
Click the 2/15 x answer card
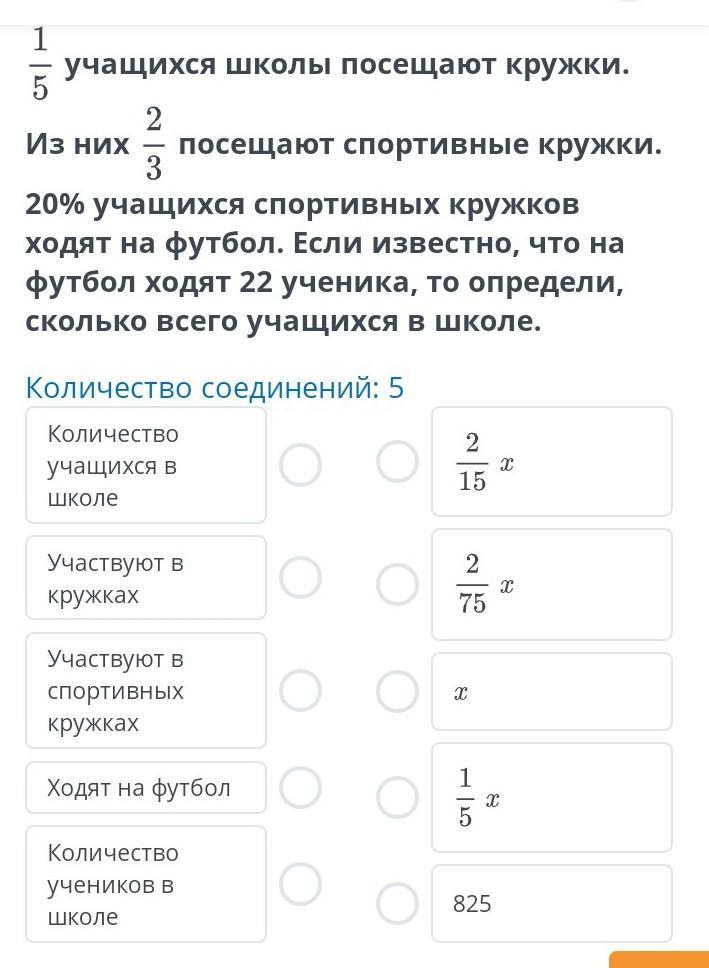(x=552, y=461)
